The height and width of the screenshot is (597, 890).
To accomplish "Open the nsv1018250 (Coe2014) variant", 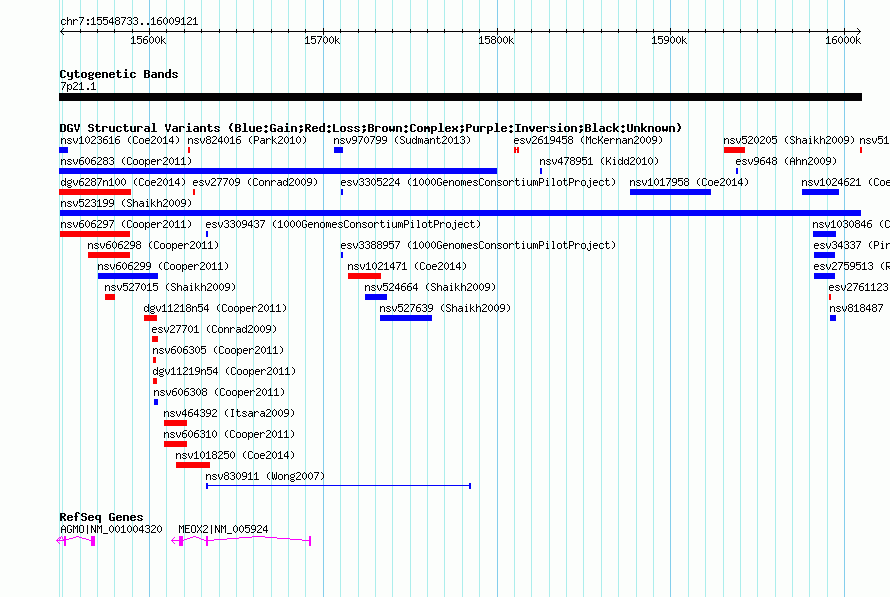I will [235, 455].
